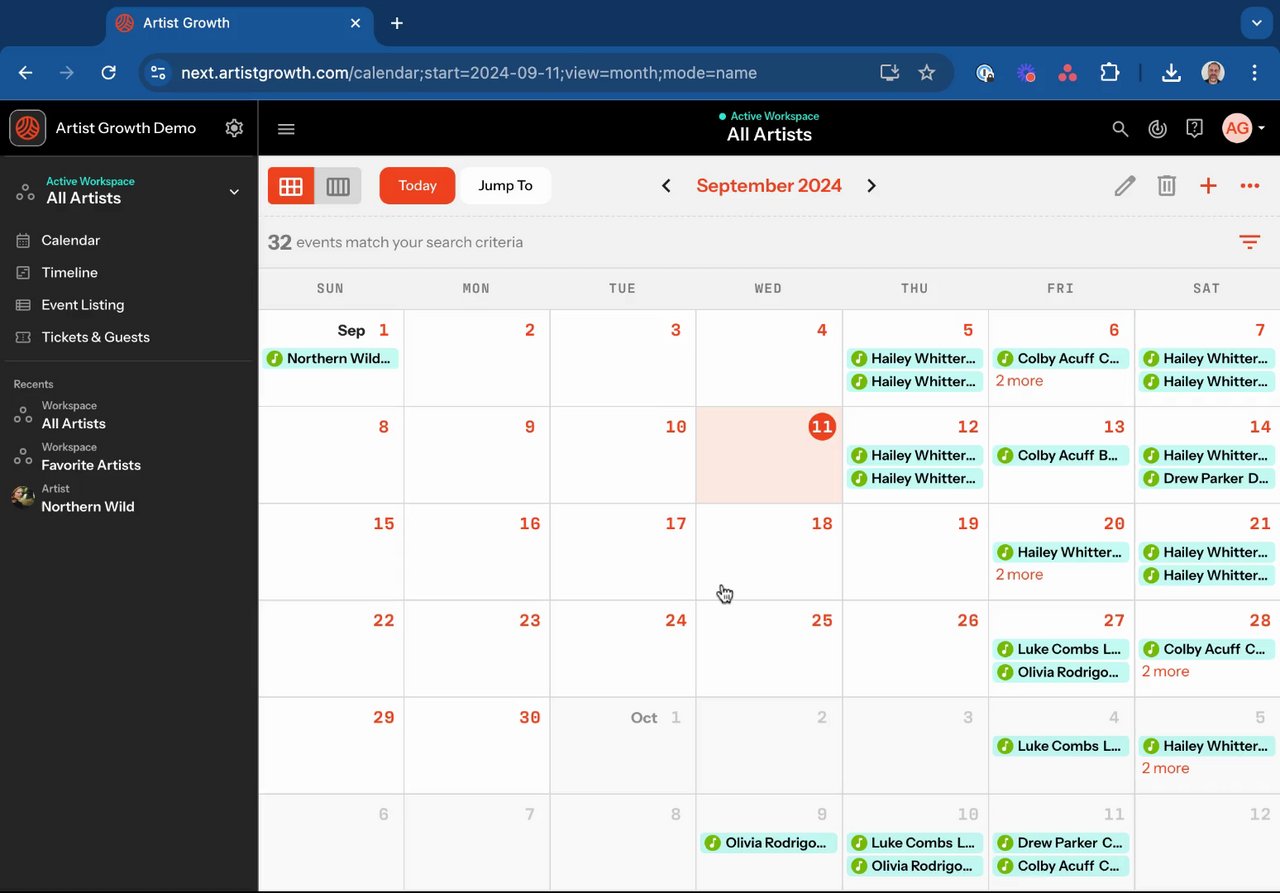Open the Colby Acuff event on Sep 6

[x=1061, y=359]
